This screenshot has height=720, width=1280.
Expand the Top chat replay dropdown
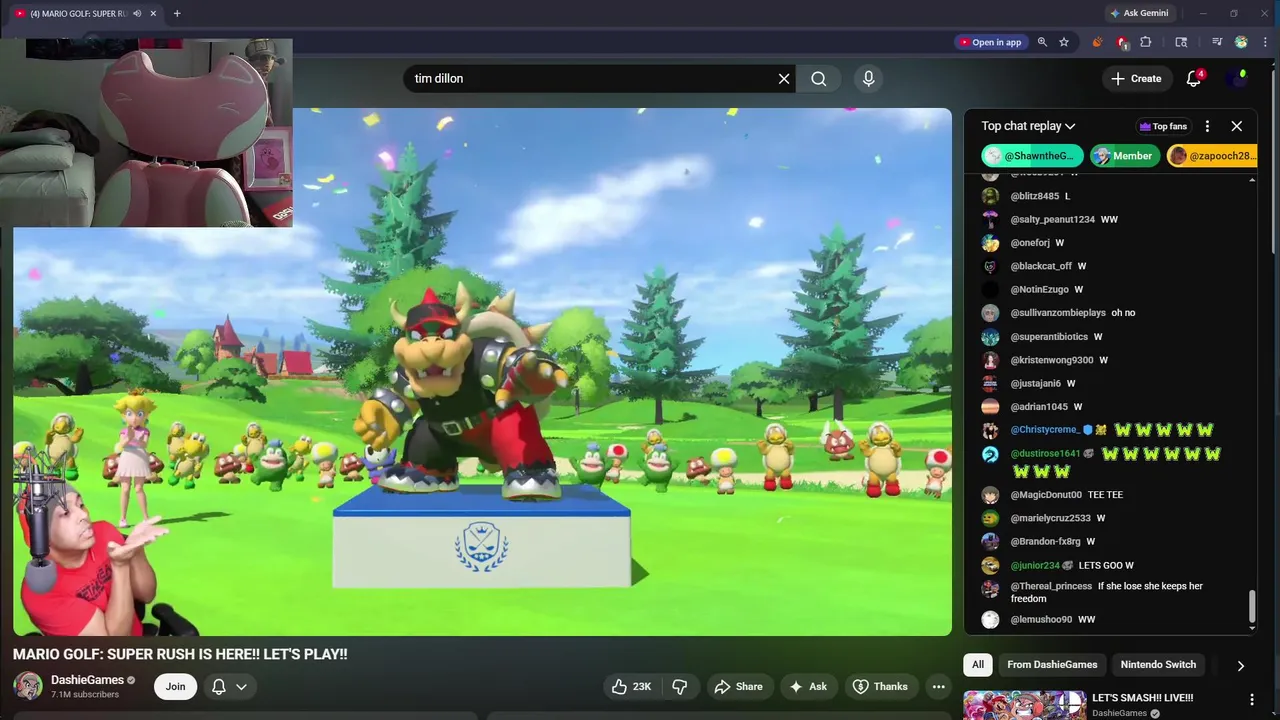[1028, 126]
